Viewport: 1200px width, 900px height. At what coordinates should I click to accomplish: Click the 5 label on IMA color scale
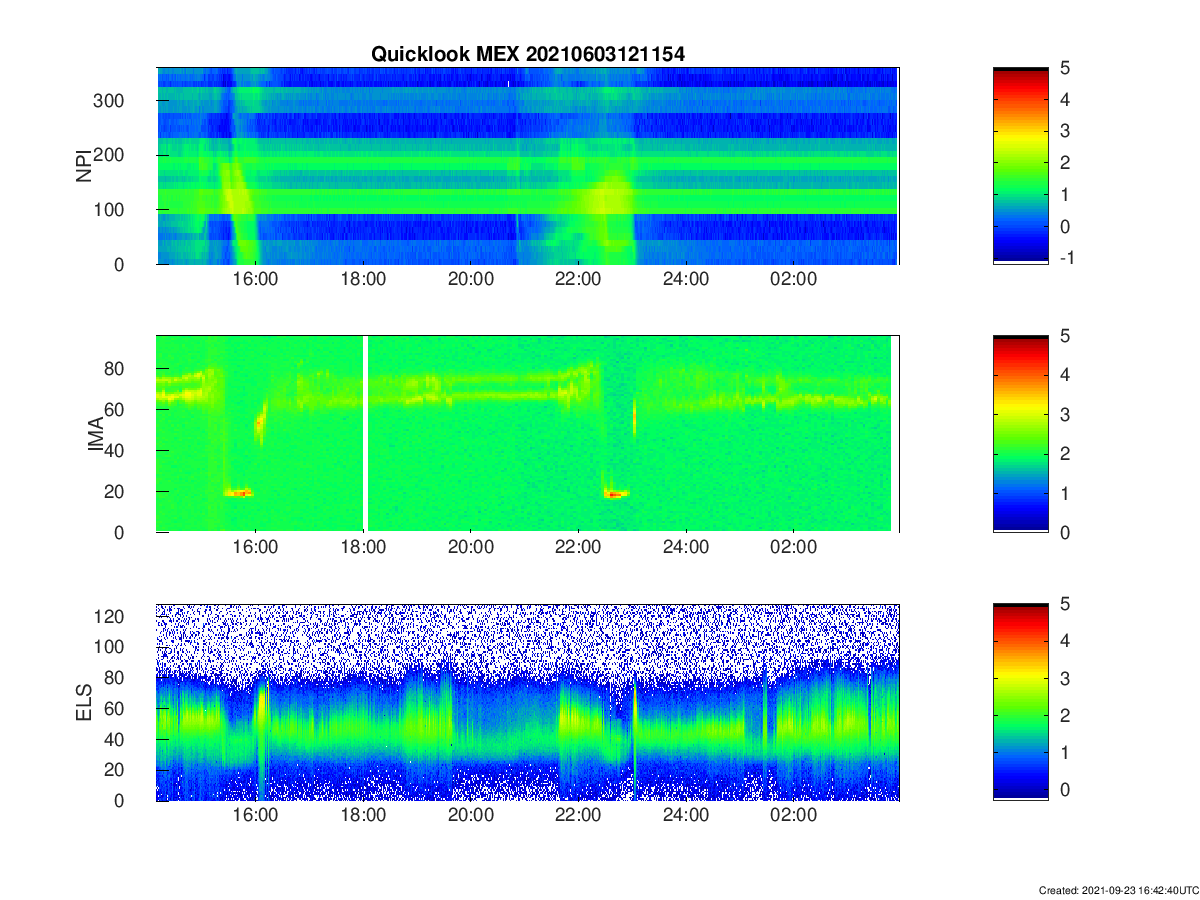pos(1066,336)
